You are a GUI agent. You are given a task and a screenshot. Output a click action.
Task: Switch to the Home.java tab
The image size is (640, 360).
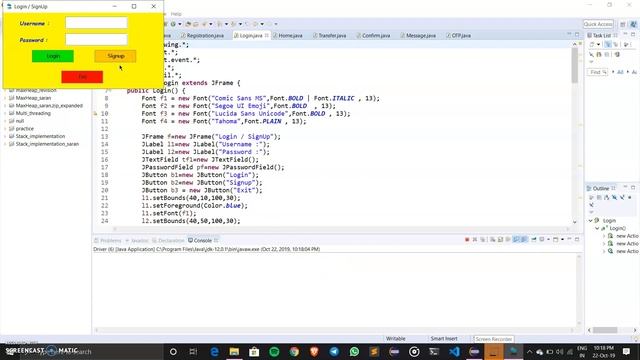coord(288,36)
